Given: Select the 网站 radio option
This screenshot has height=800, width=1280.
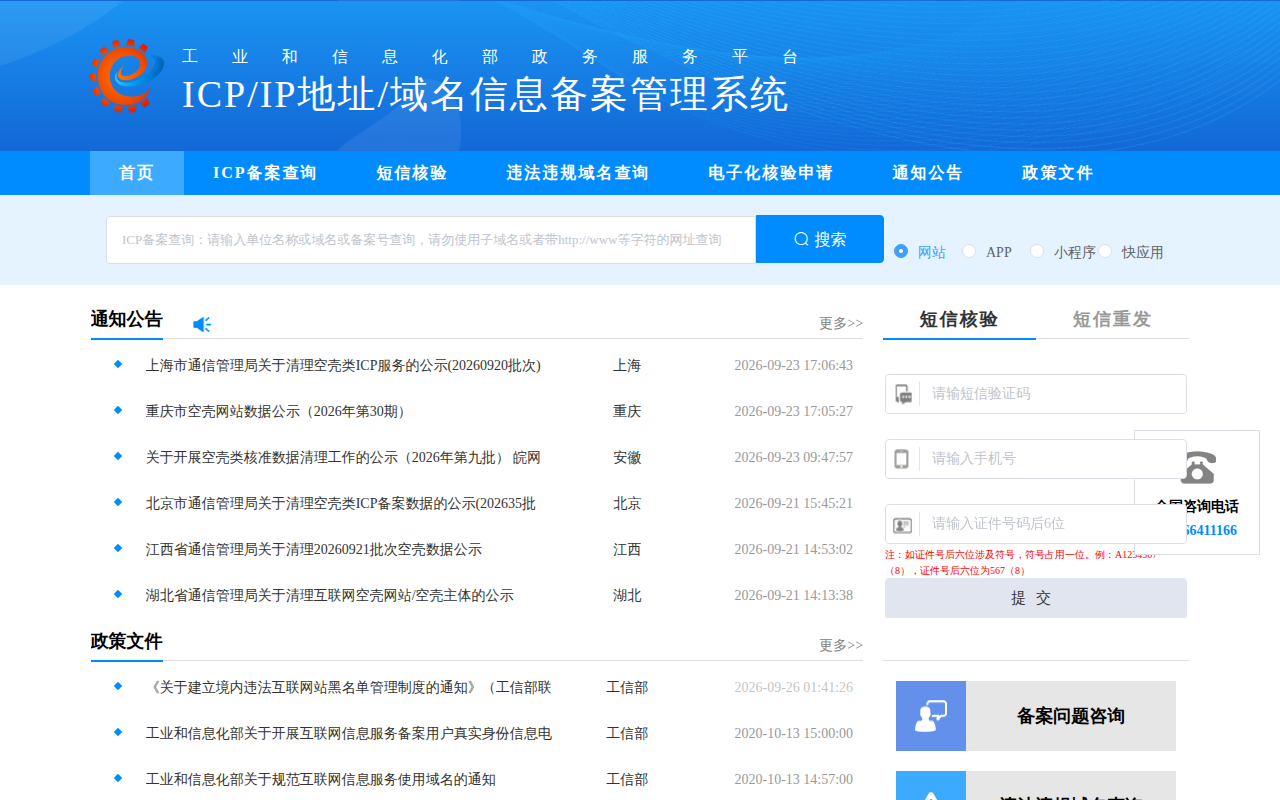Looking at the screenshot, I should point(901,251).
